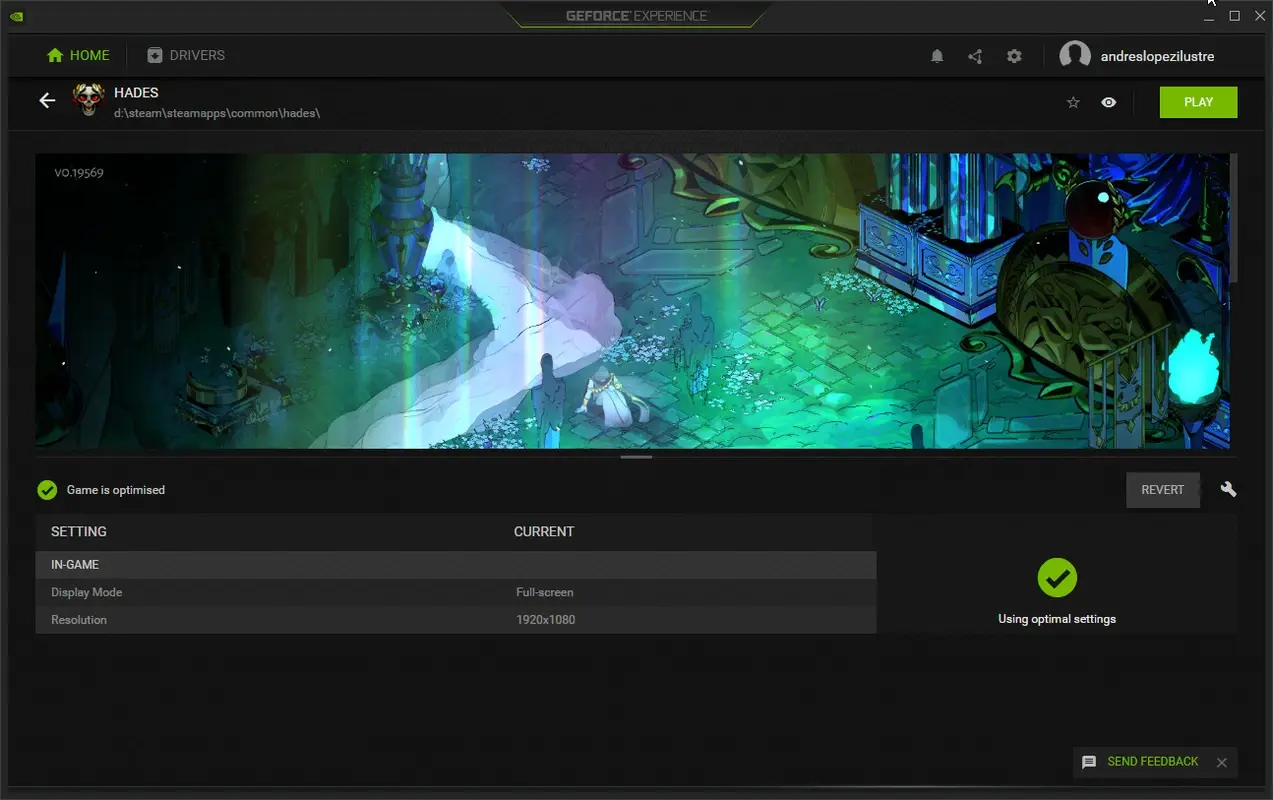This screenshot has width=1273, height=800.
Task: Go back using the arrow next to HADES
Action: [47, 100]
